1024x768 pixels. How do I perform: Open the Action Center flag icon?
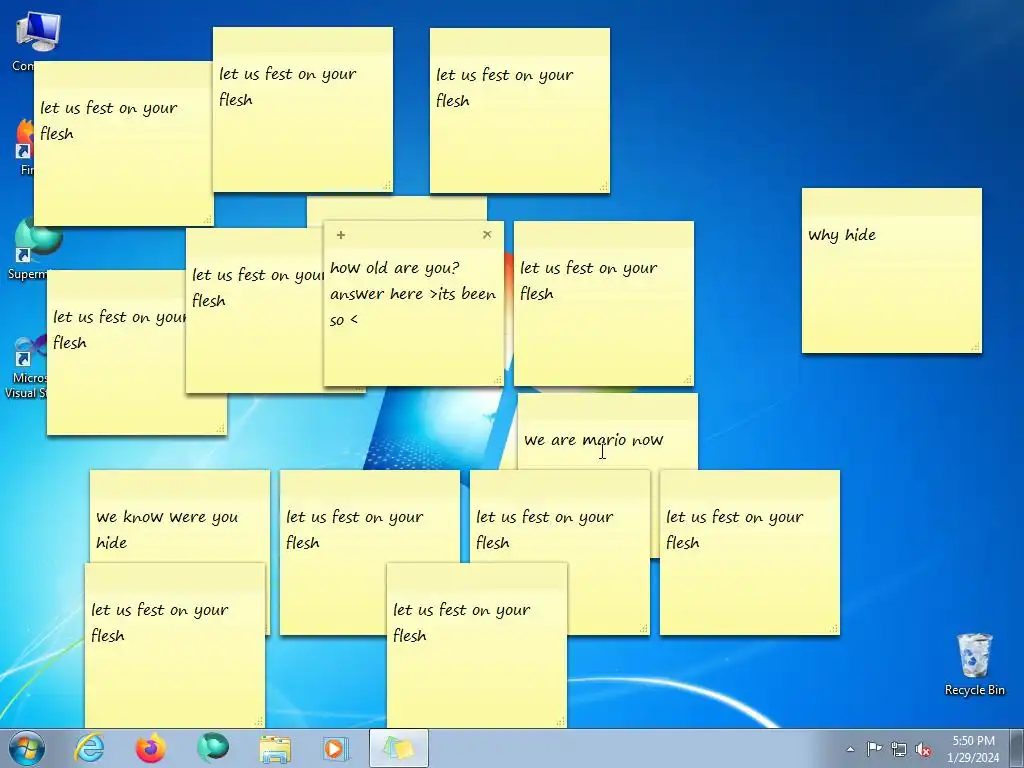pyautogui.click(x=874, y=749)
